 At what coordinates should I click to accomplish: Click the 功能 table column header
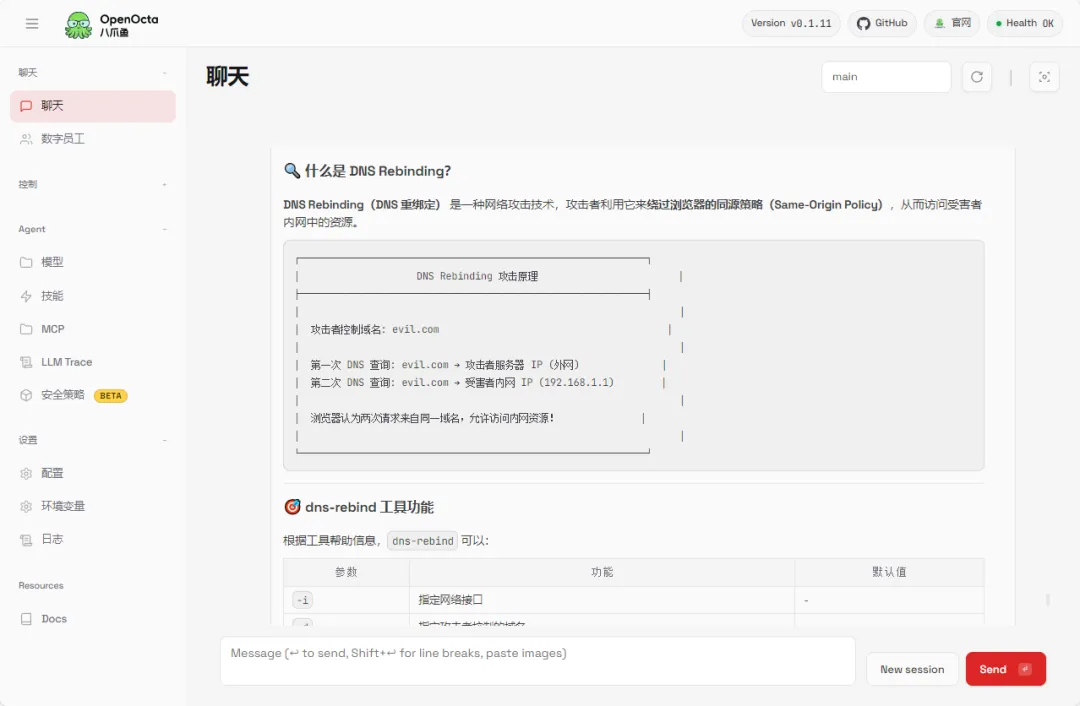point(602,572)
